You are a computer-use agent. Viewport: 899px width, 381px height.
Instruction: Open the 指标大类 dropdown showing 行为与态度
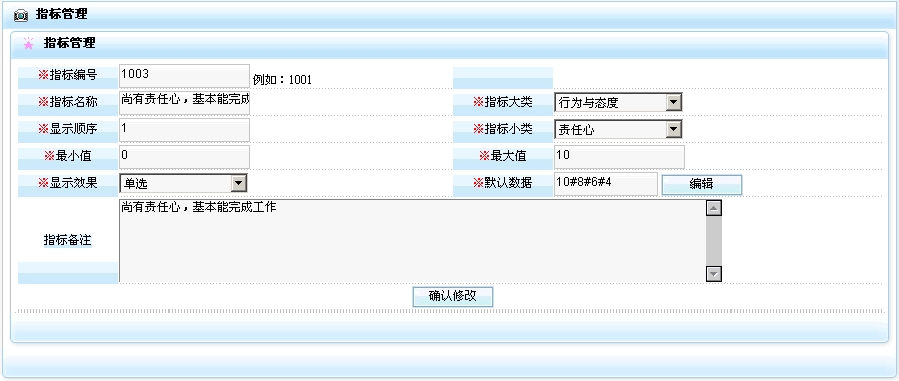[618, 103]
